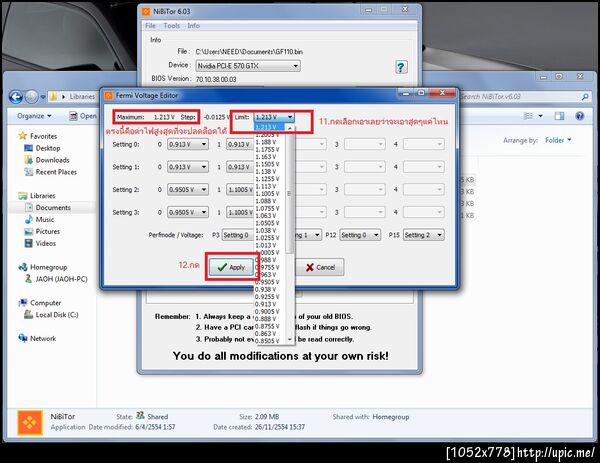The image size is (600, 463).
Task: Select highlighted 1.213 V list entry
Action: click(x=270, y=127)
